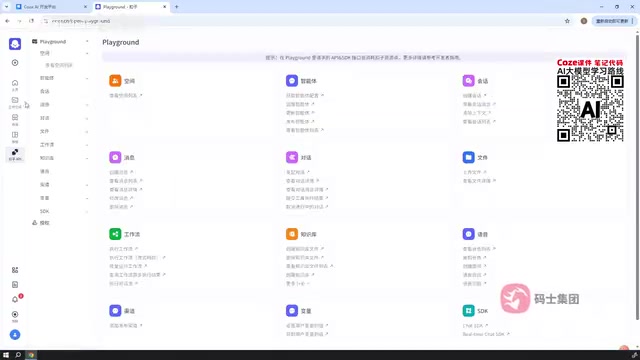Select 会话 in the sidebar menu
Screen dimensions: 640x360
point(44,91)
